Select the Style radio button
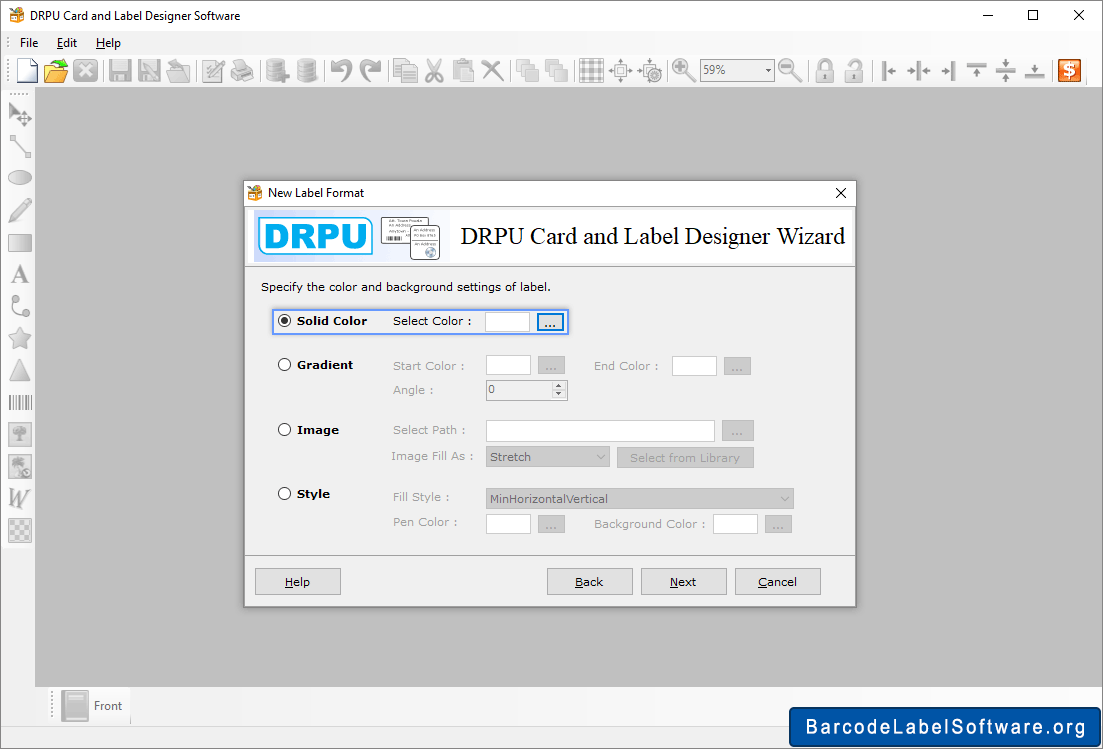Screen dimensions: 1103x749 point(284,494)
